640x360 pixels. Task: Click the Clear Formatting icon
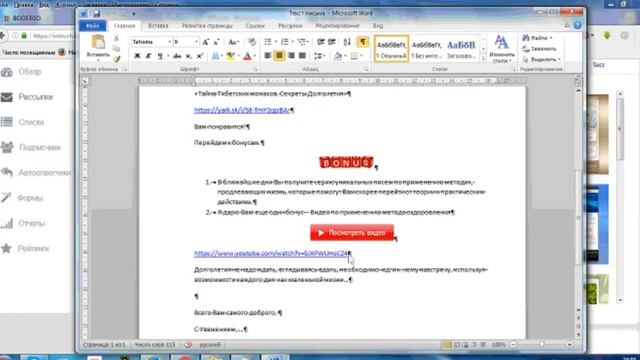[252, 42]
